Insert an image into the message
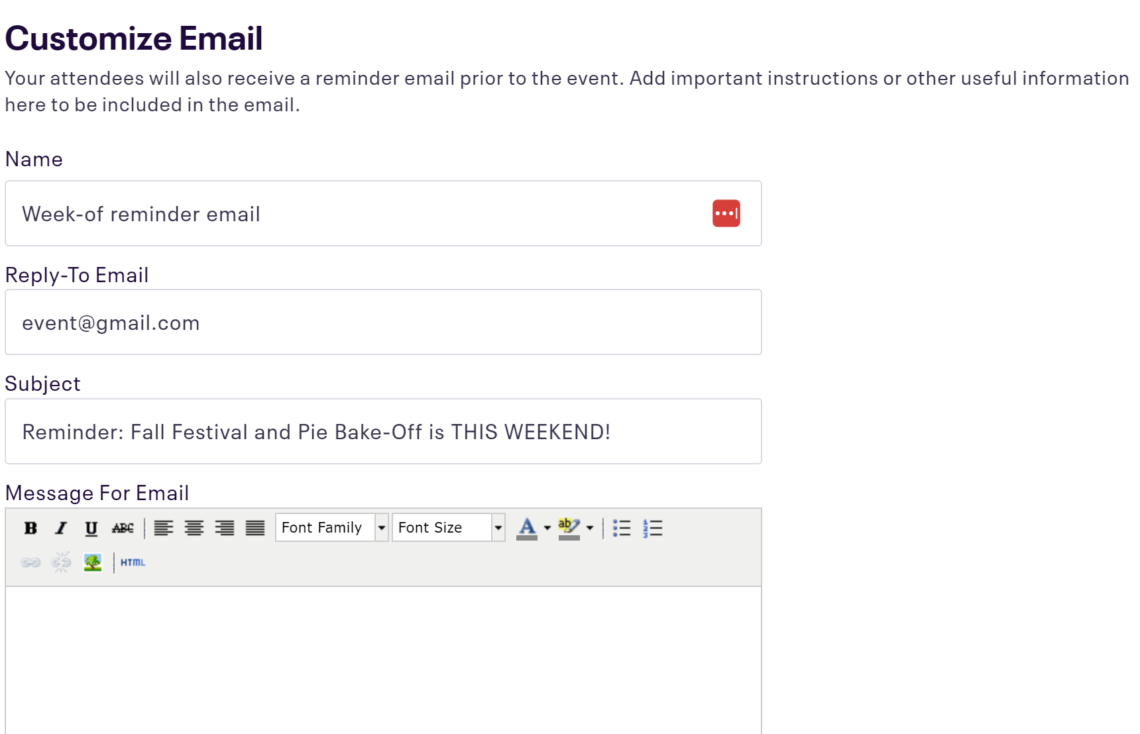1140x734 pixels. (90, 561)
